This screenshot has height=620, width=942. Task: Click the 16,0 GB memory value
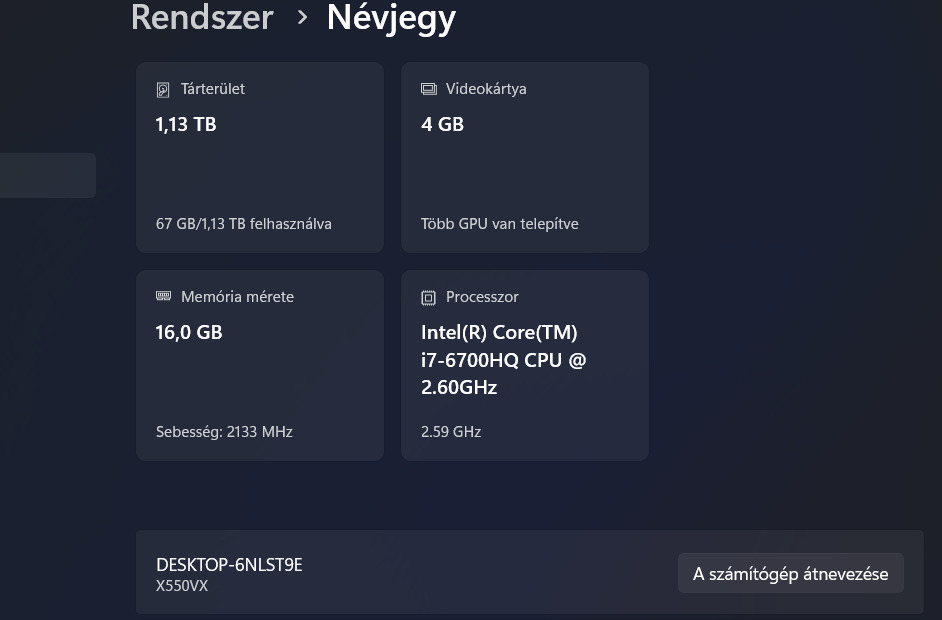point(189,332)
